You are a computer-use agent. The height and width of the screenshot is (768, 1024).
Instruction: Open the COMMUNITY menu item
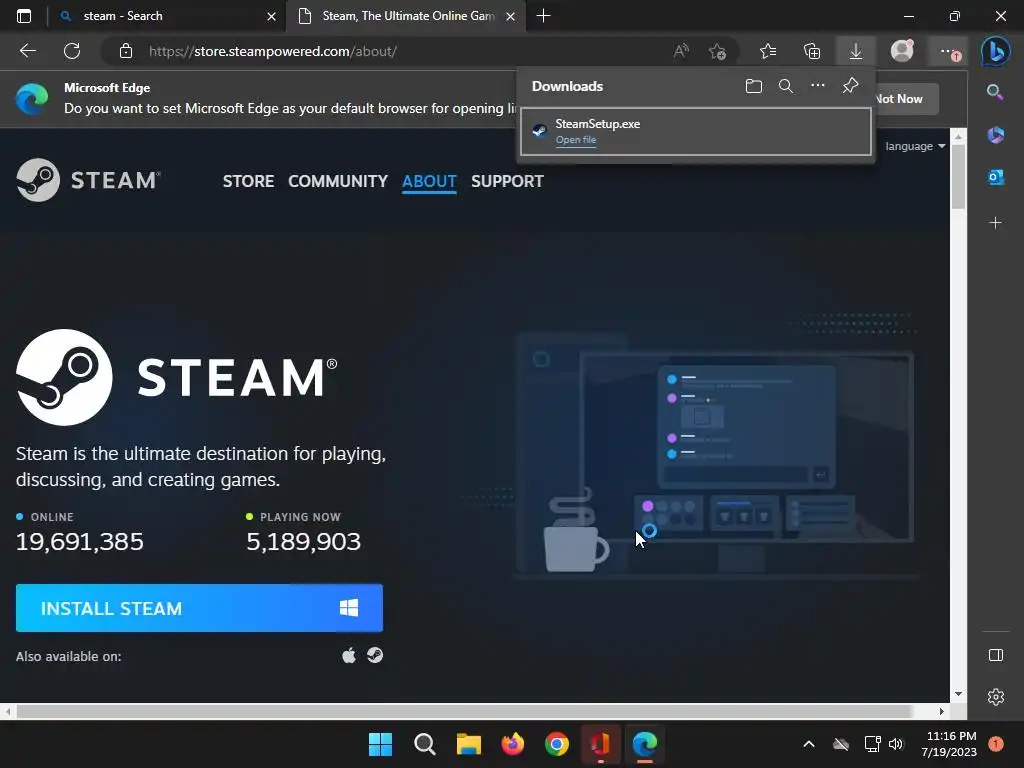pyautogui.click(x=338, y=181)
